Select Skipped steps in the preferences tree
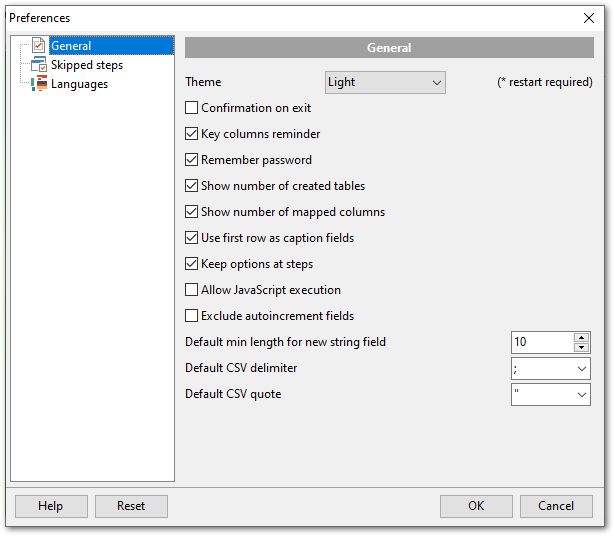 pos(87,65)
